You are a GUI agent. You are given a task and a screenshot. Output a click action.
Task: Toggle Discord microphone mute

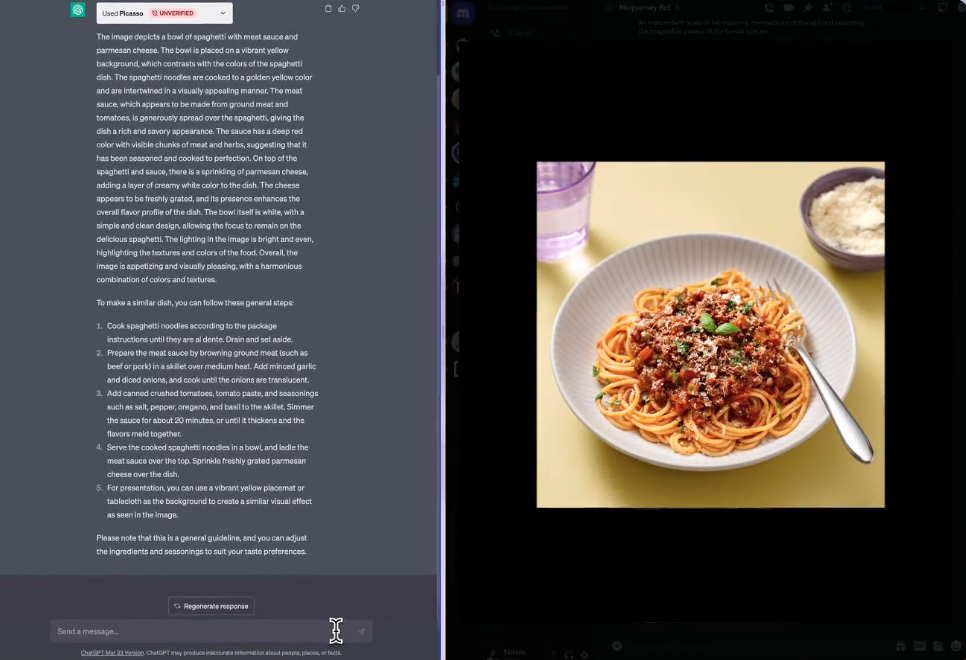[x=553, y=654]
